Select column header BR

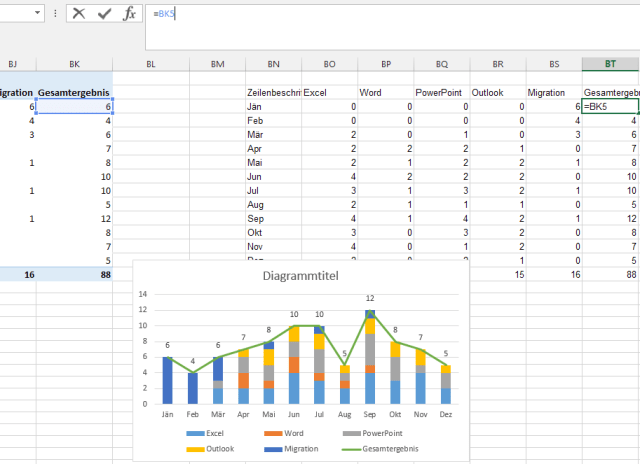pyautogui.click(x=498, y=64)
